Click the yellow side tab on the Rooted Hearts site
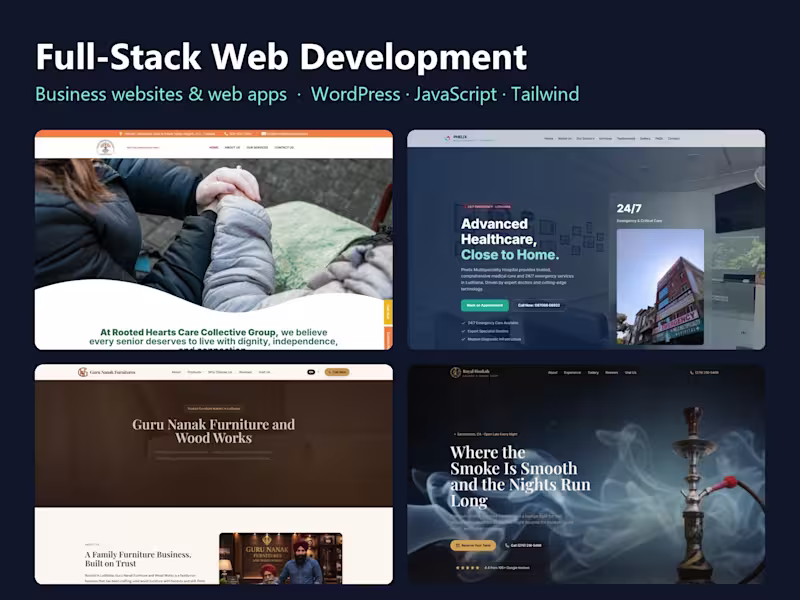 tap(388, 312)
